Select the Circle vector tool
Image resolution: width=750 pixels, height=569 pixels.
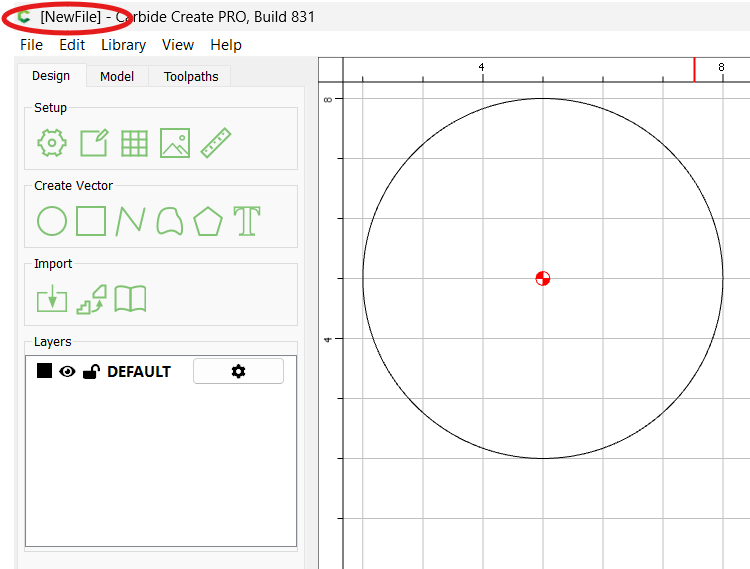point(51,221)
